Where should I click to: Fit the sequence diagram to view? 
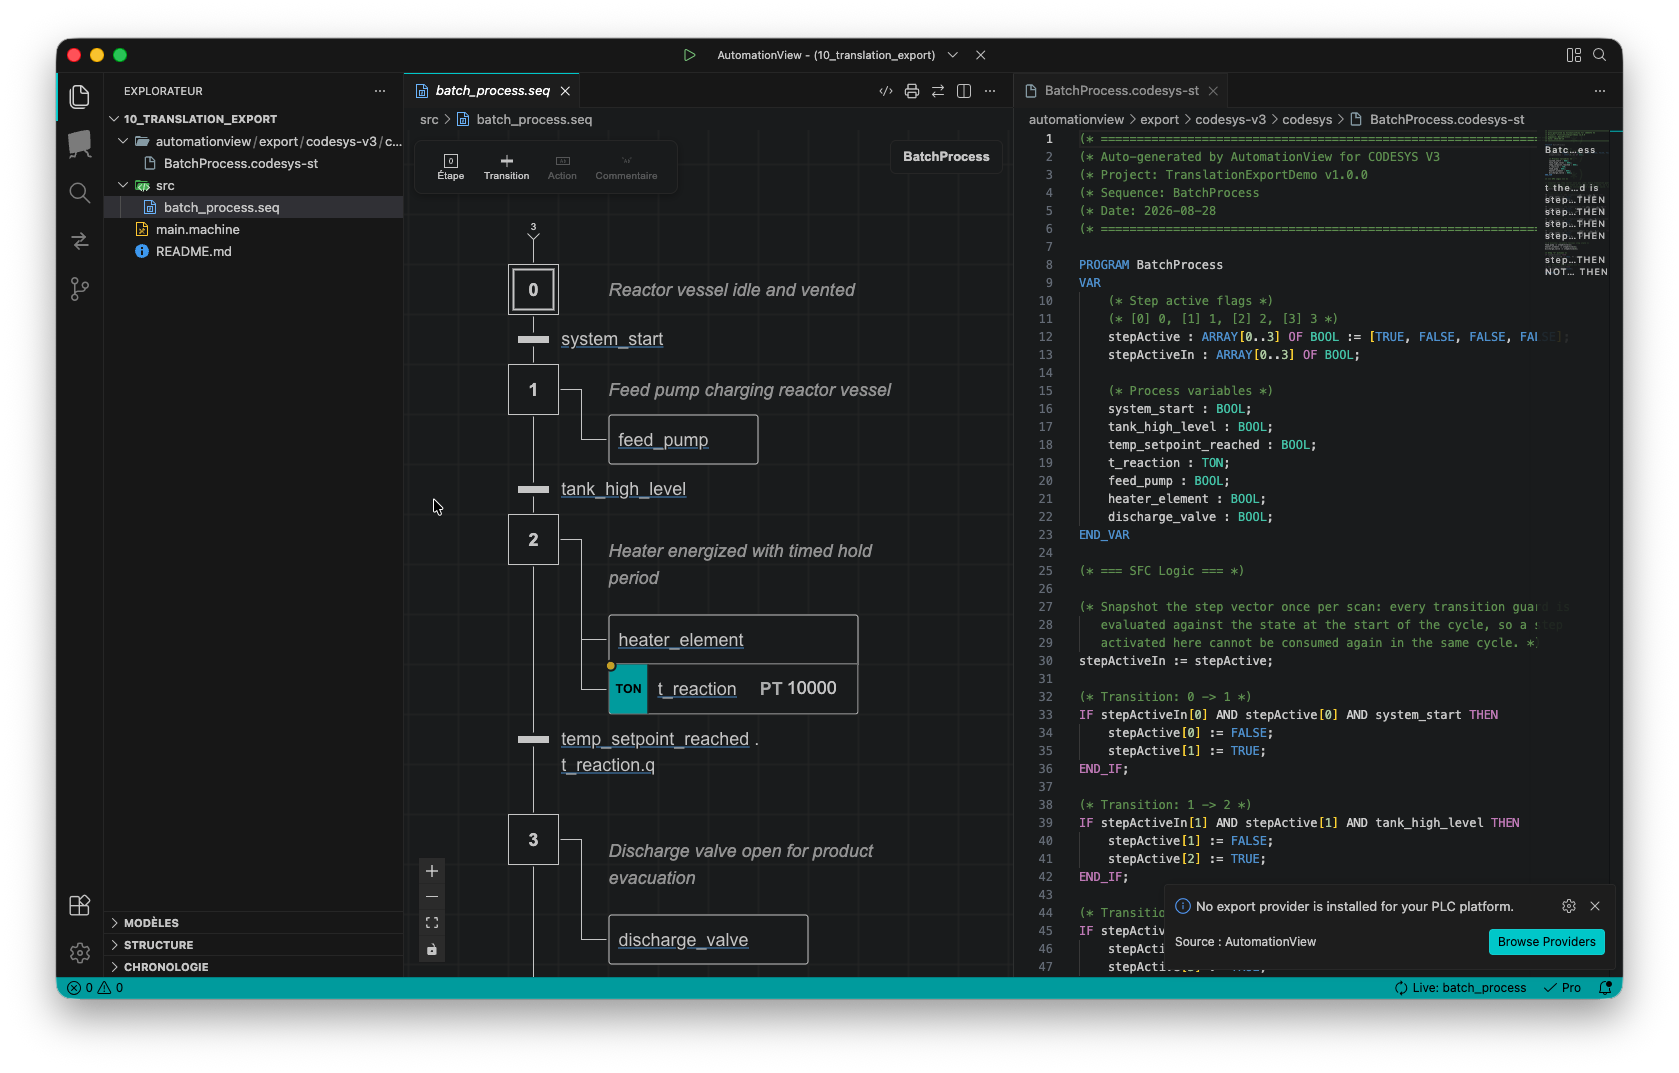(x=432, y=923)
